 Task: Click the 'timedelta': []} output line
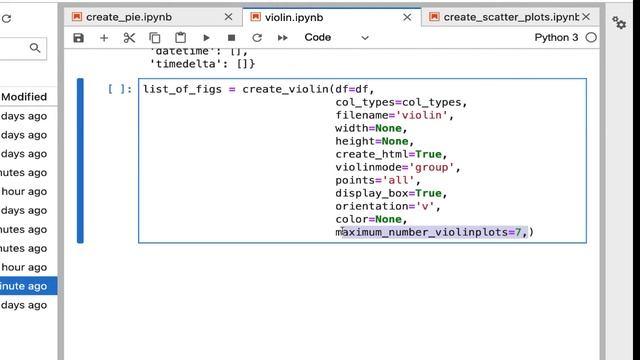click(x=202, y=64)
